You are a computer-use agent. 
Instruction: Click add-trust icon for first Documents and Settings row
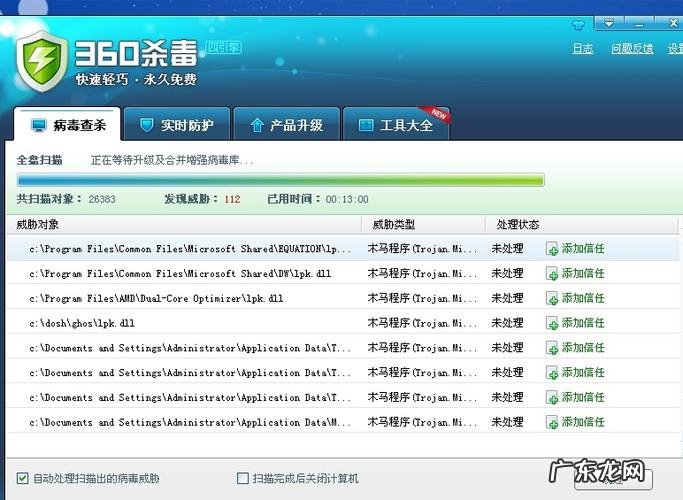[x=552, y=348]
